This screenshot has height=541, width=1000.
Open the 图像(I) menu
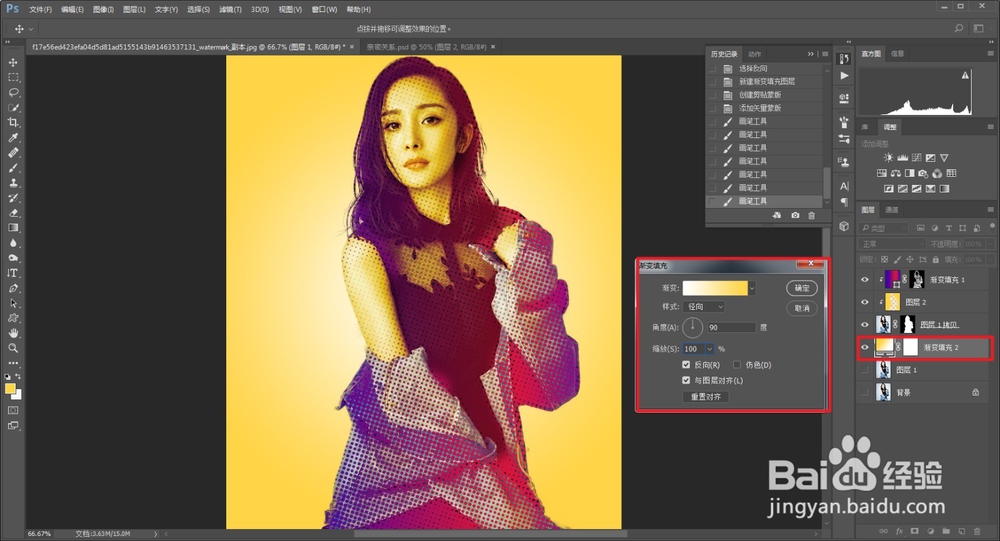pos(103,10)
